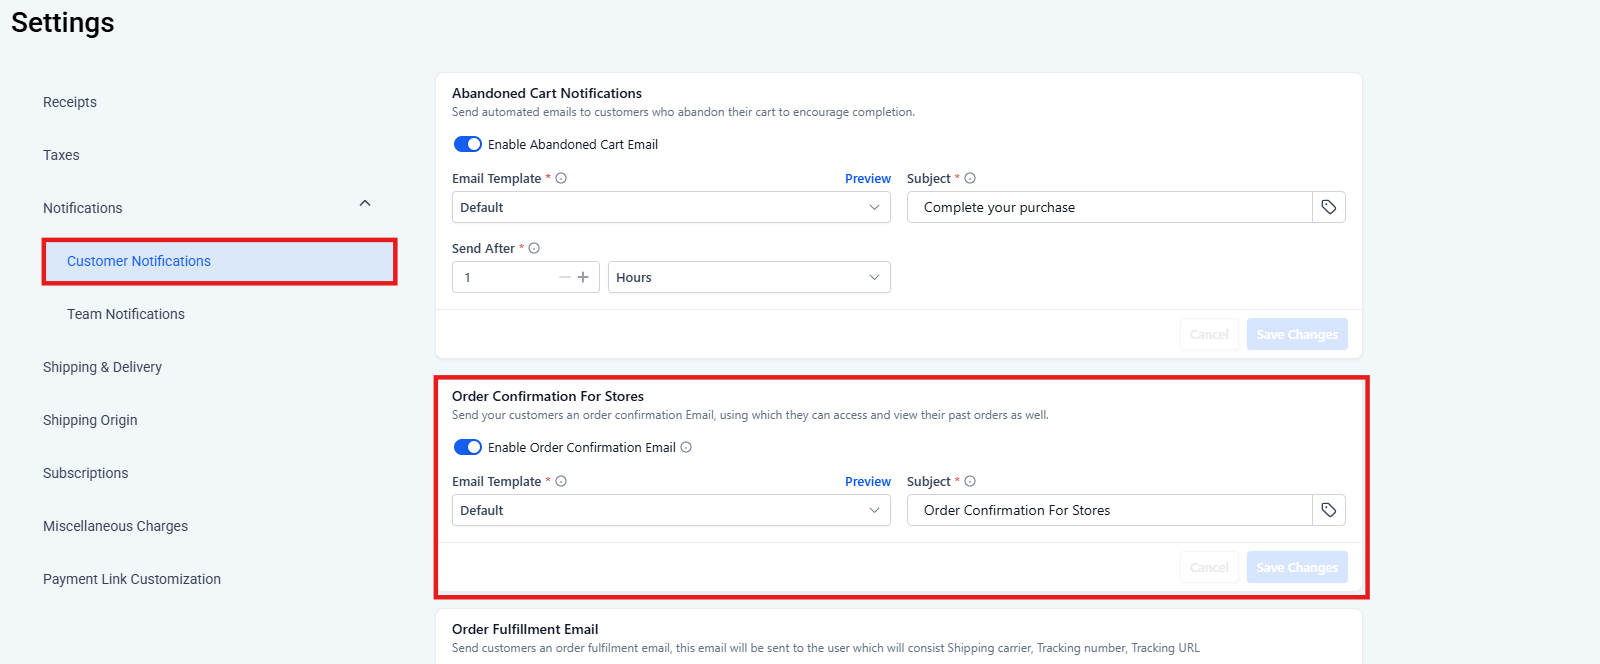Decrease Send After value with minus icon

(x=565, y=277)
